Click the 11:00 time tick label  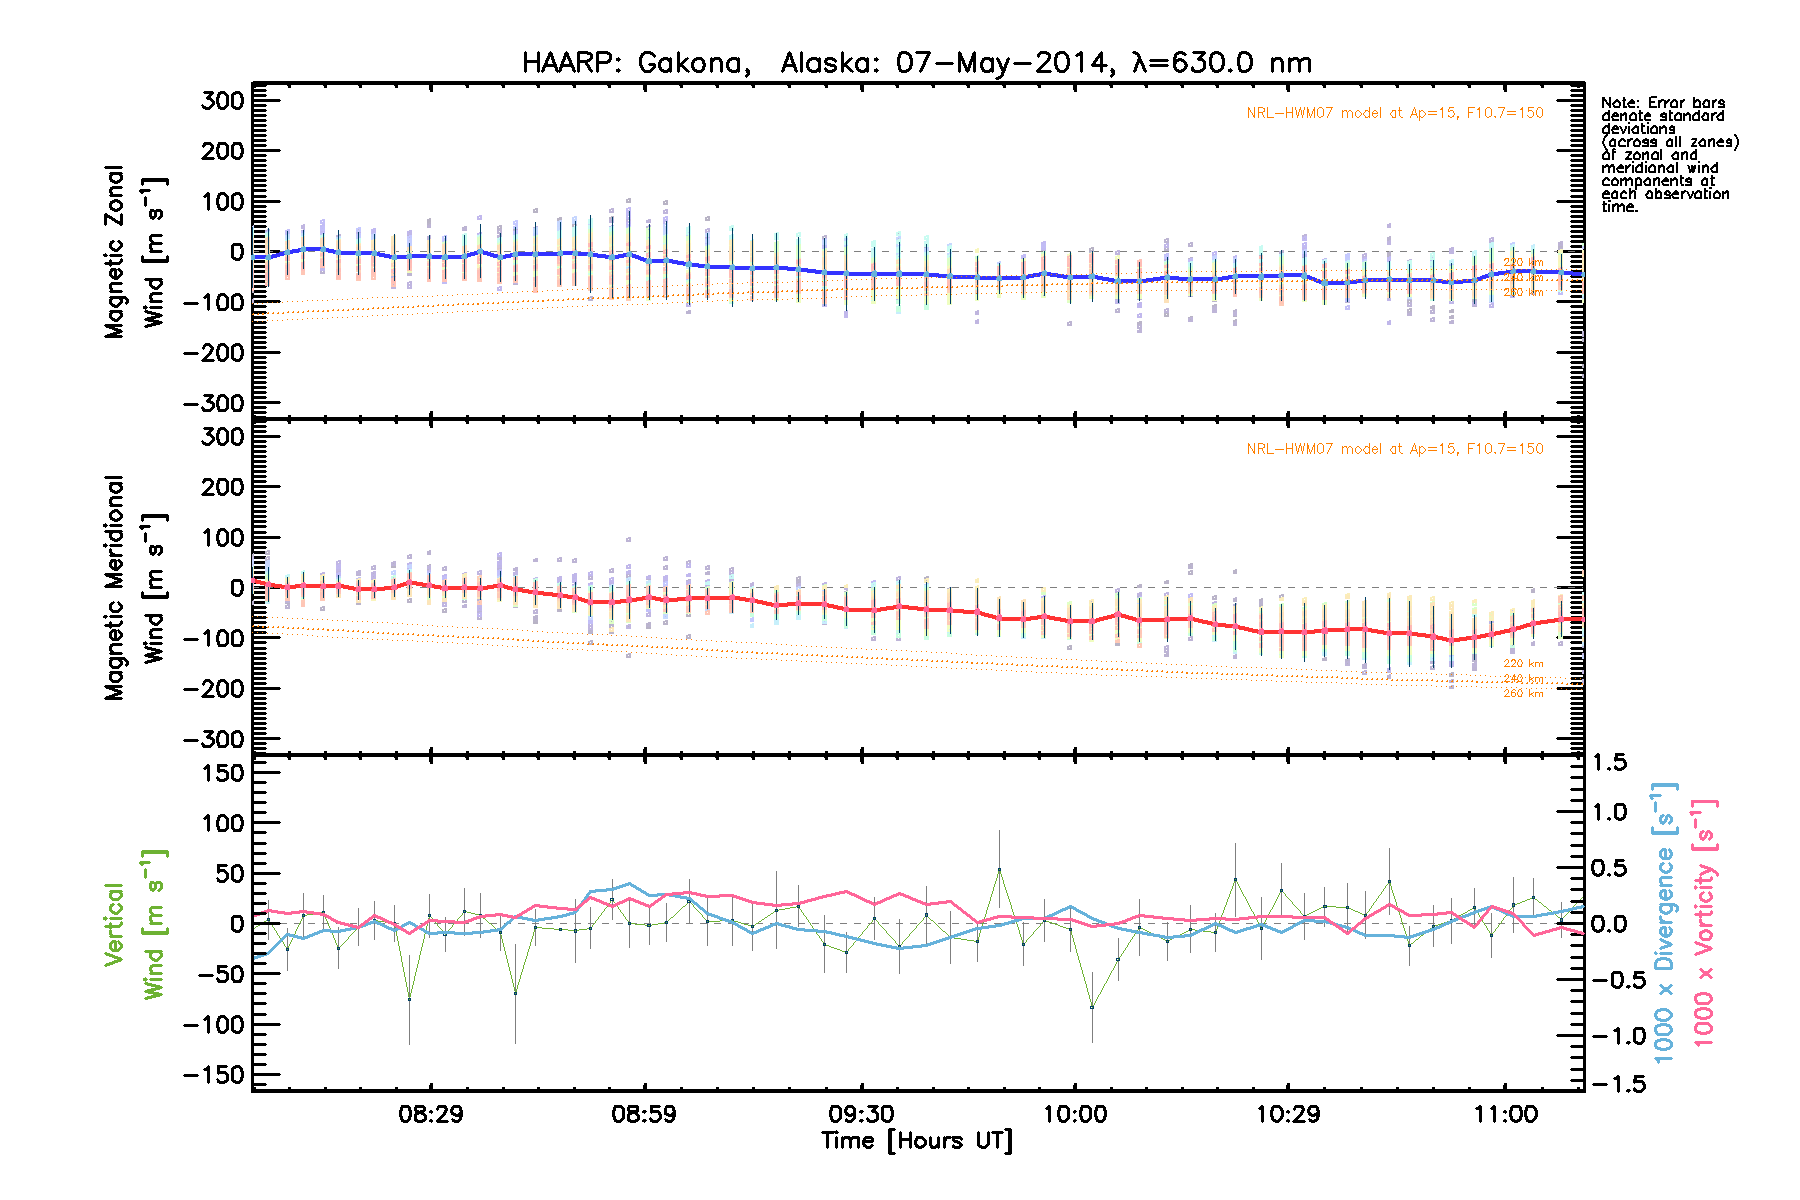1505,1115
